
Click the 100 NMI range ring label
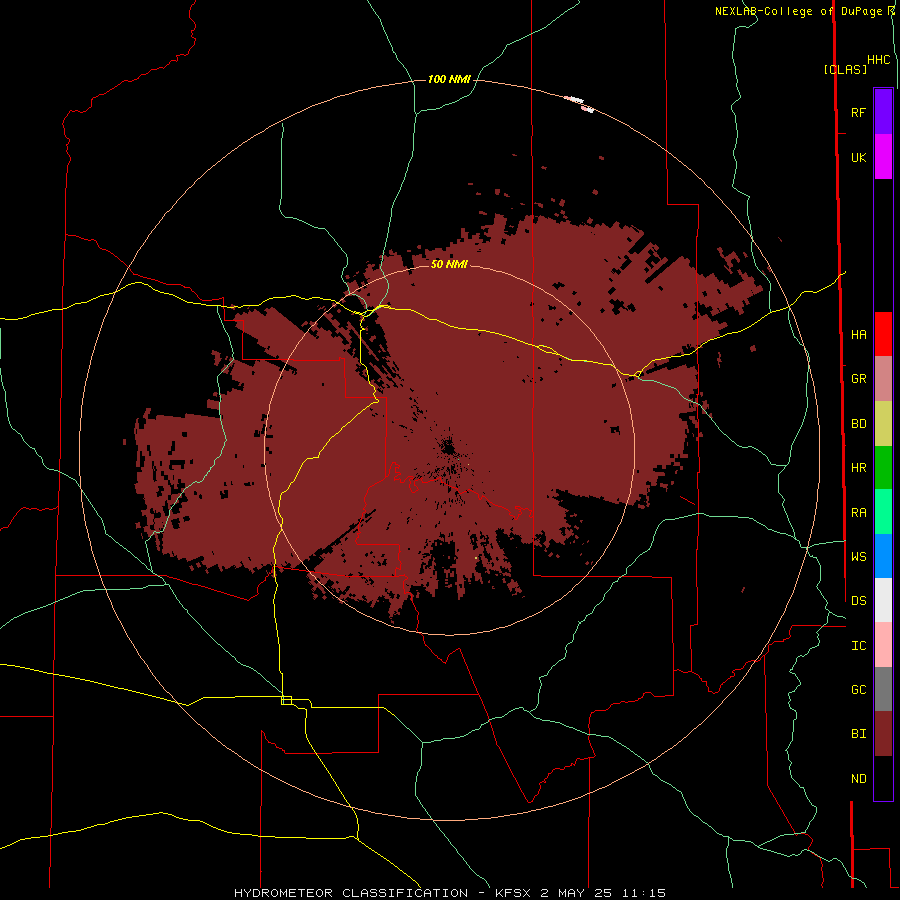tap(449, 79)
